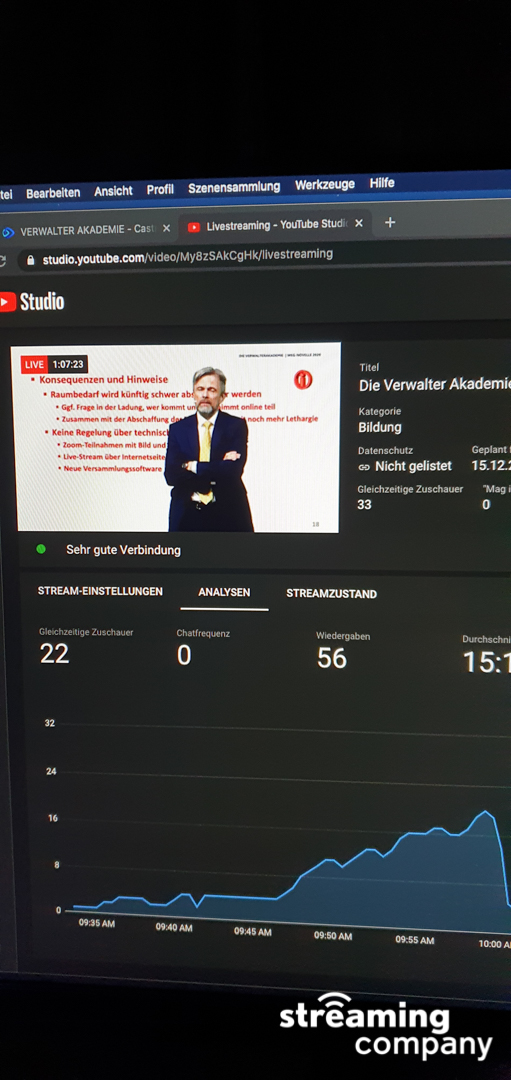
Task: Open the Werkzeuge menu
Action: point(325,185)
